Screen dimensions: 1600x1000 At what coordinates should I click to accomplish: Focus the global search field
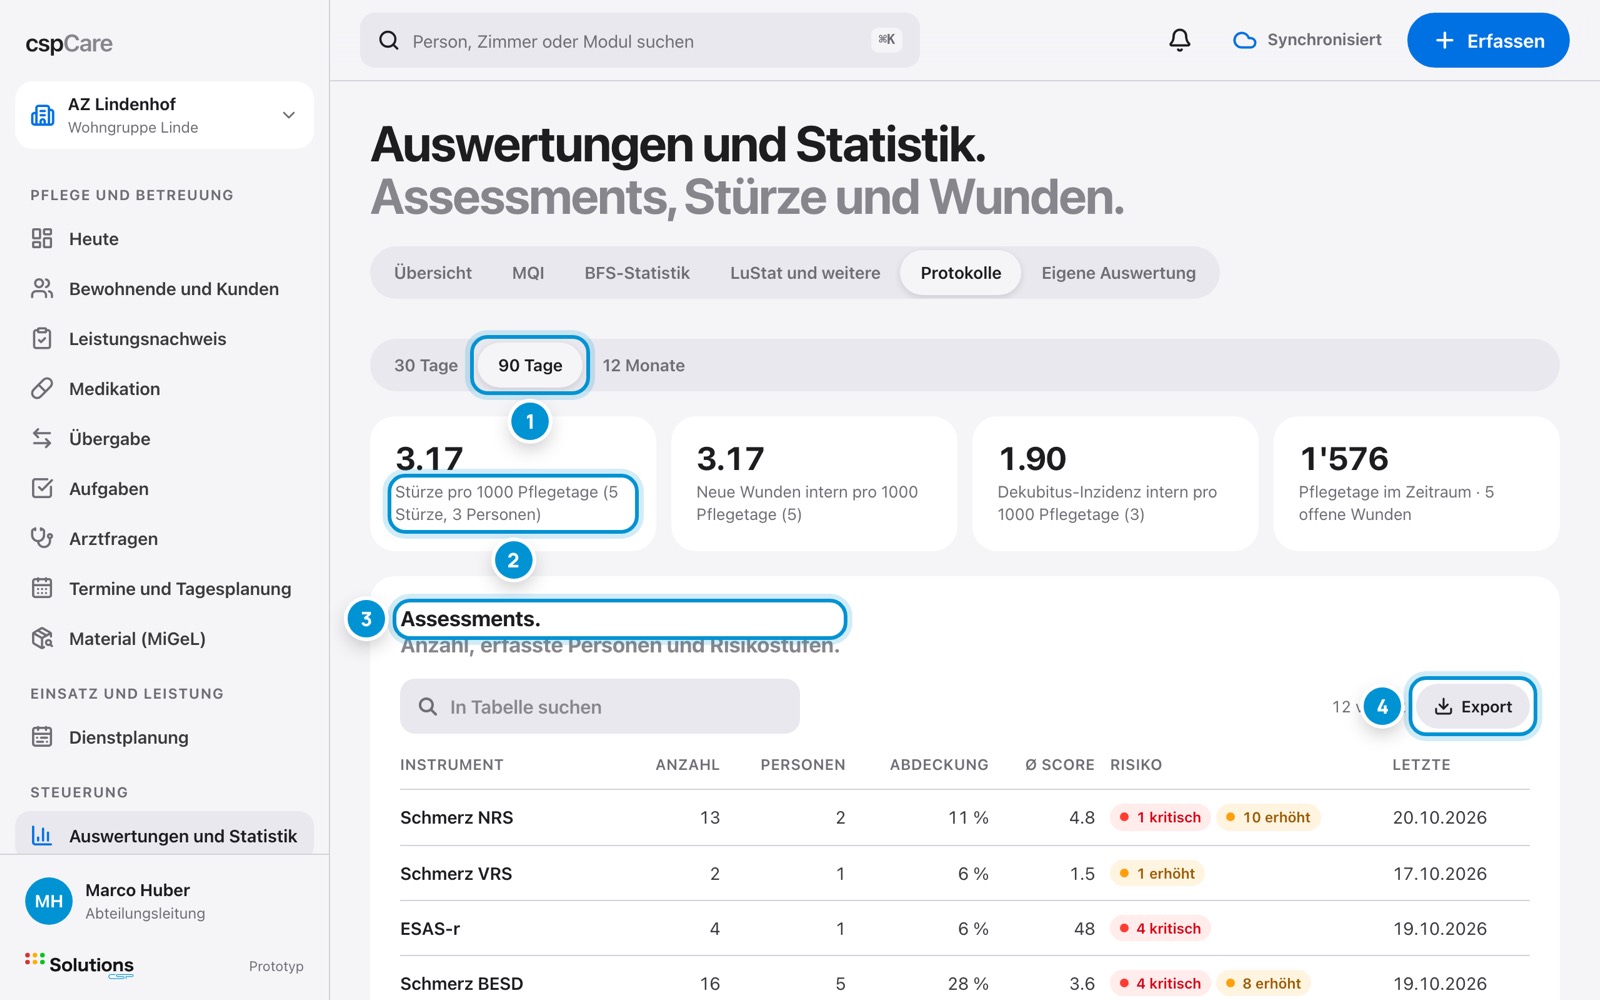639,40
